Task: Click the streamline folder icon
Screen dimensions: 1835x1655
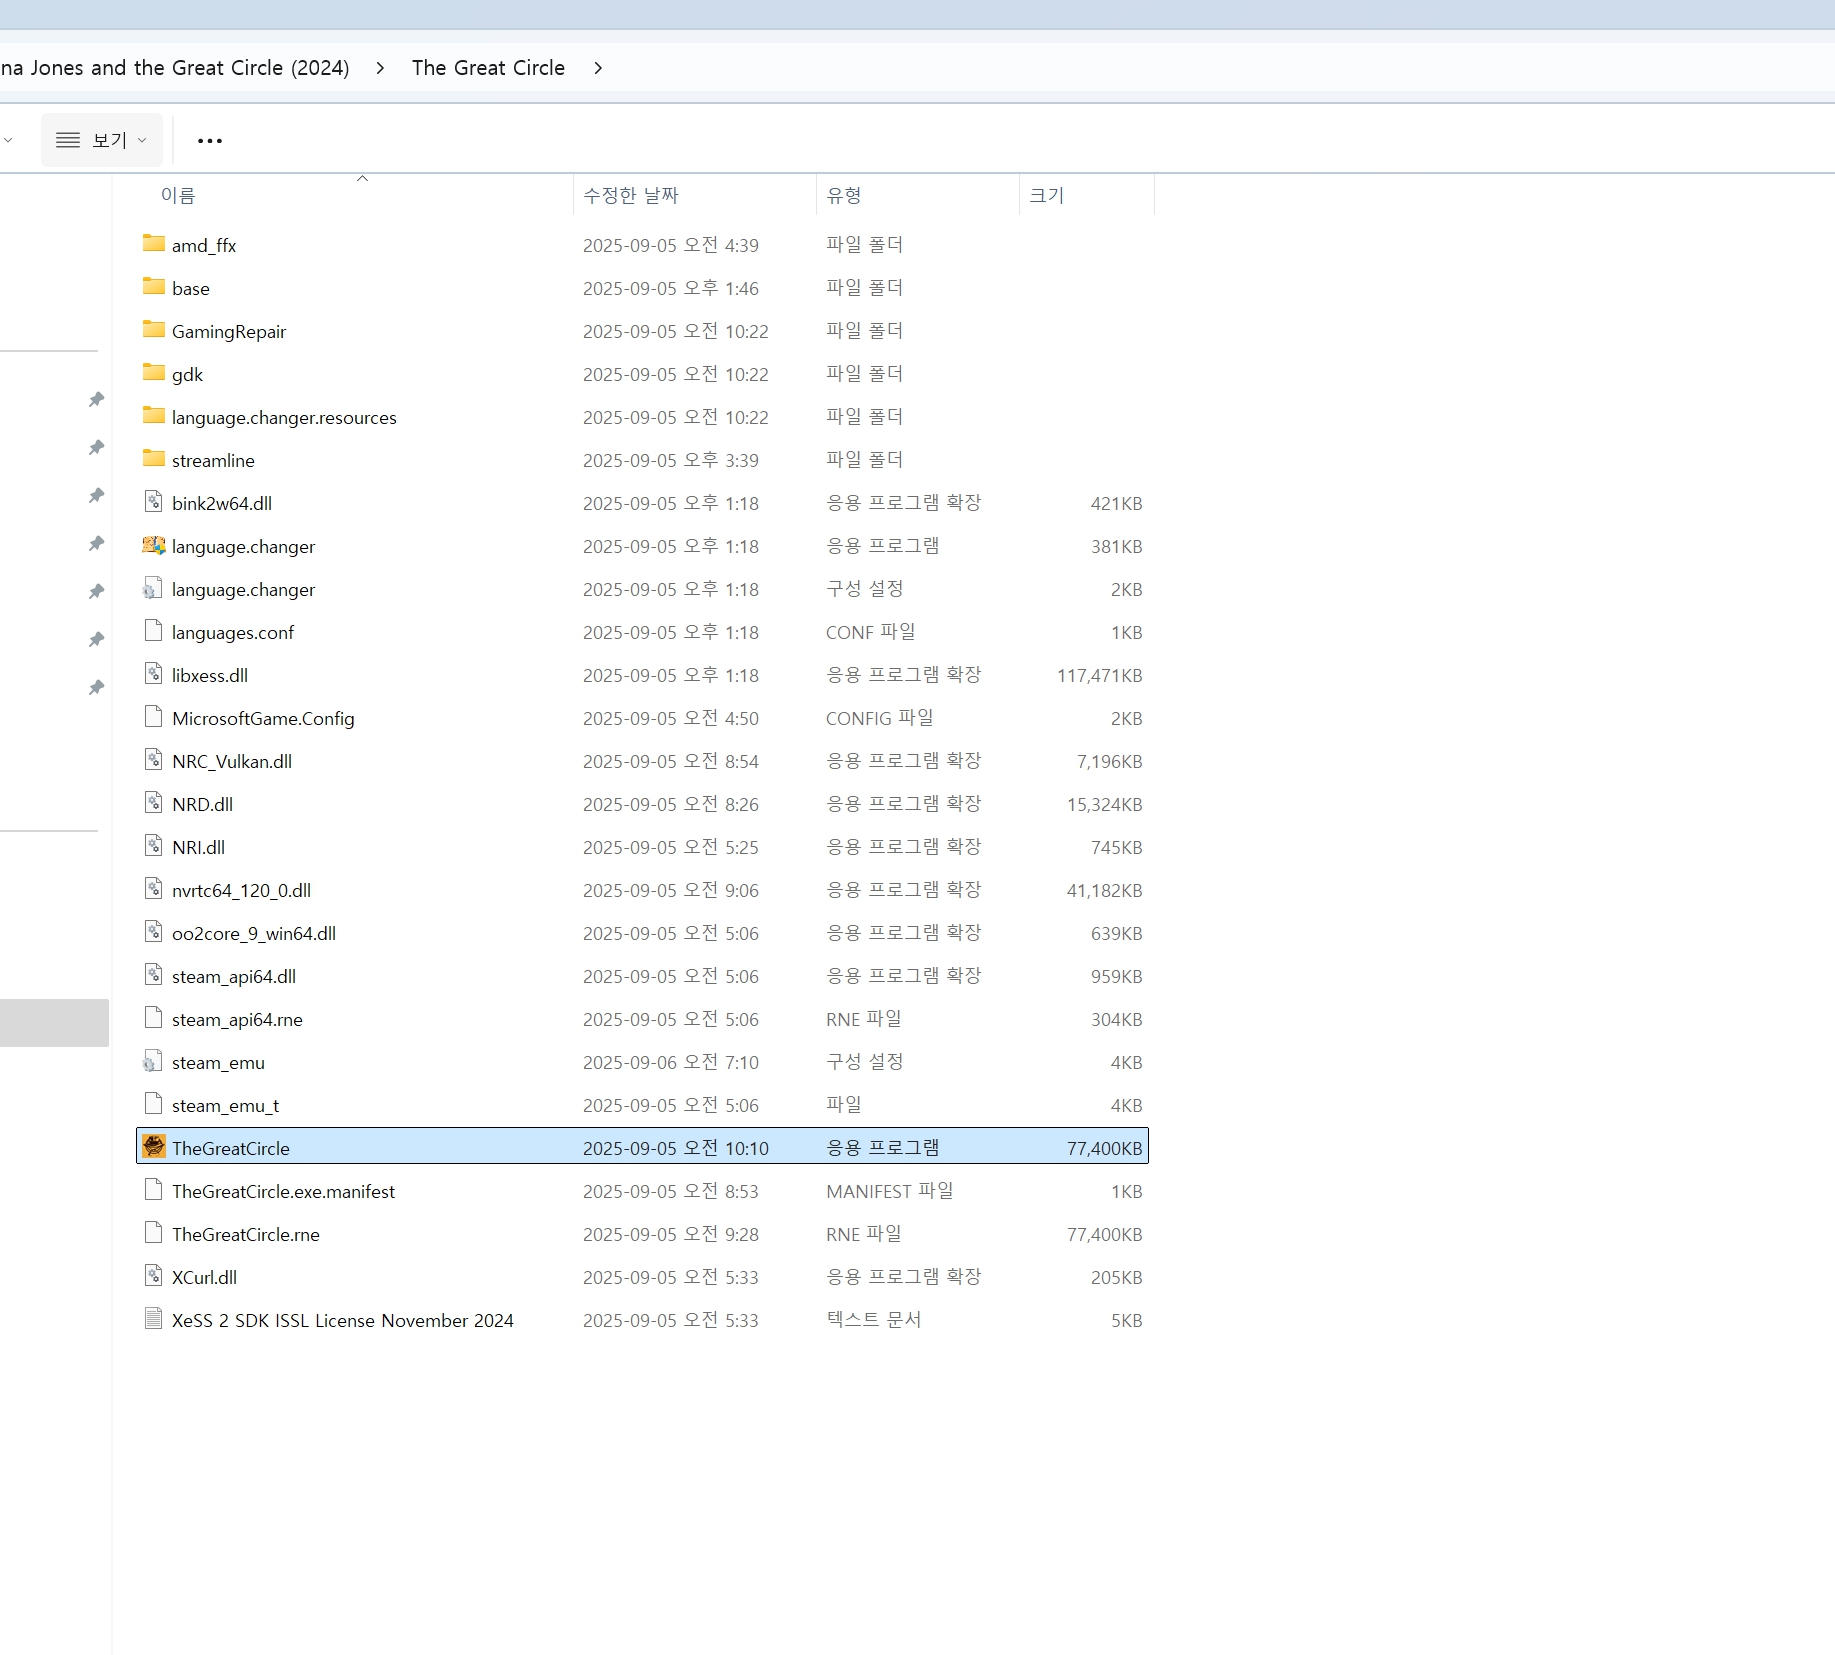Action: tap(153, 459)
